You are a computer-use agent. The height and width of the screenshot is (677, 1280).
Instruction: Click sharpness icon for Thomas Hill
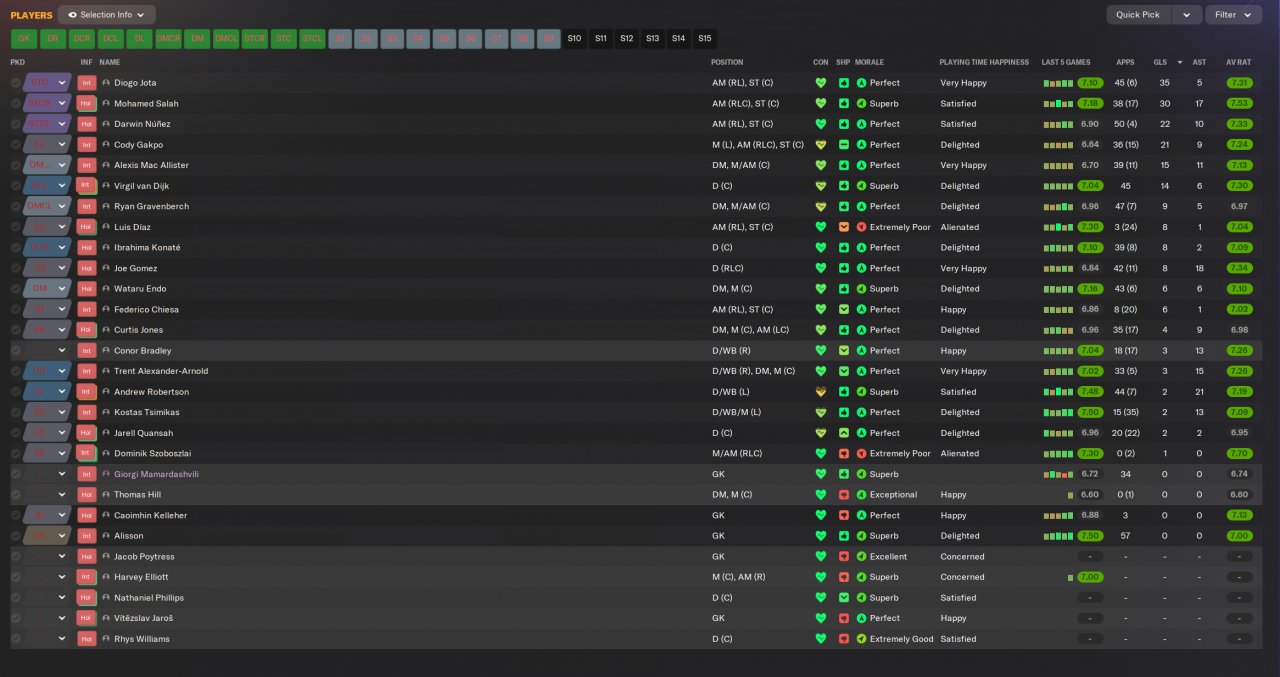[x=844, y=495]
